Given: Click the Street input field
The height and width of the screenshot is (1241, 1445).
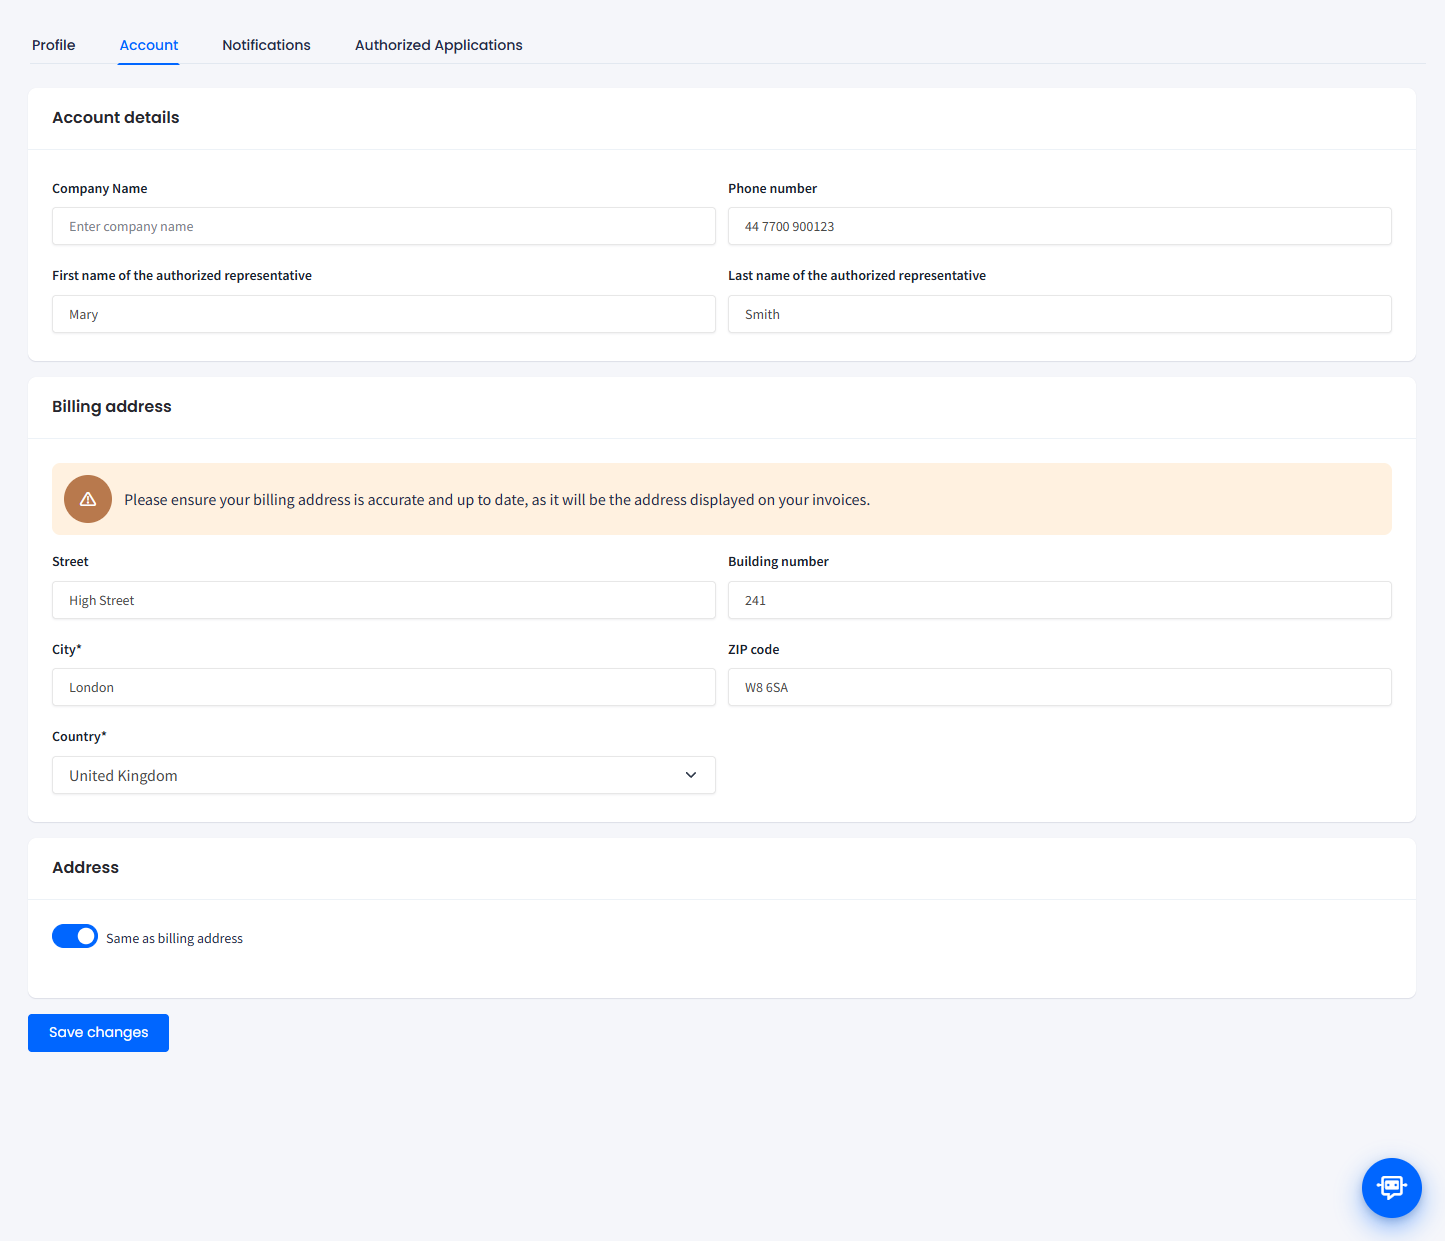Looking at the screenshot, I should coord(384,600).
